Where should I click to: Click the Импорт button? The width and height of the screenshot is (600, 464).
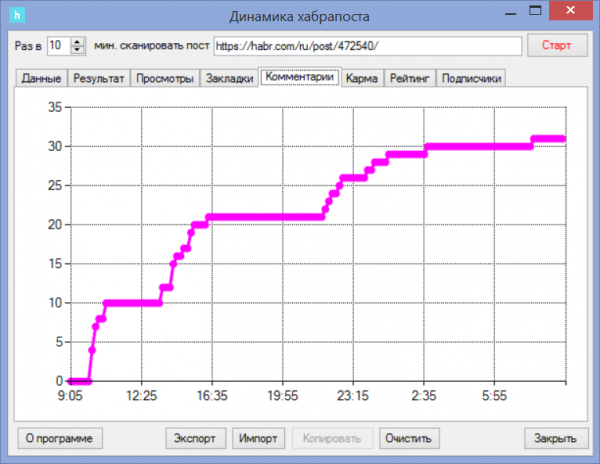(258, 438)
